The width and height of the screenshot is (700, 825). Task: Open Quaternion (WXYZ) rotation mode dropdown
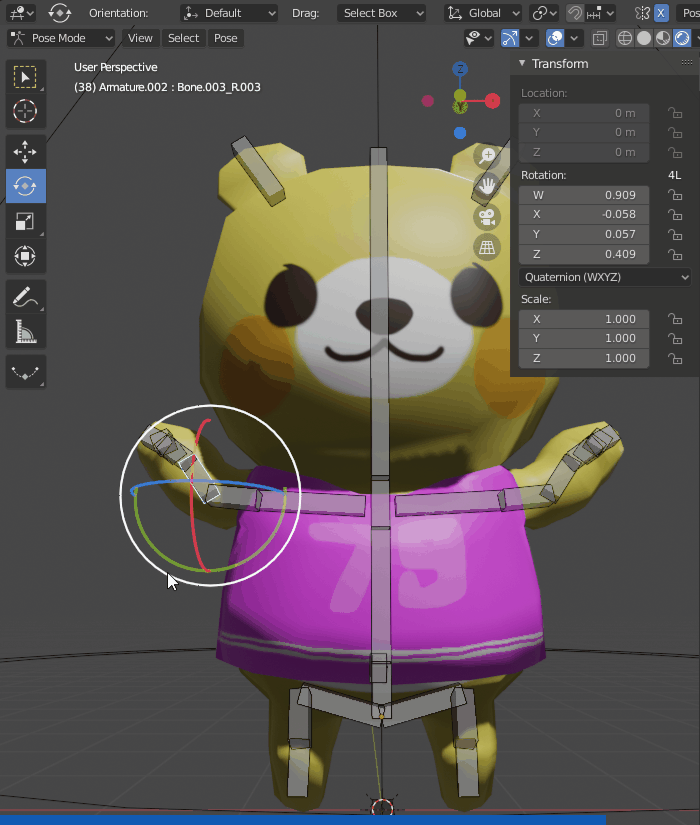click(605, 277)
